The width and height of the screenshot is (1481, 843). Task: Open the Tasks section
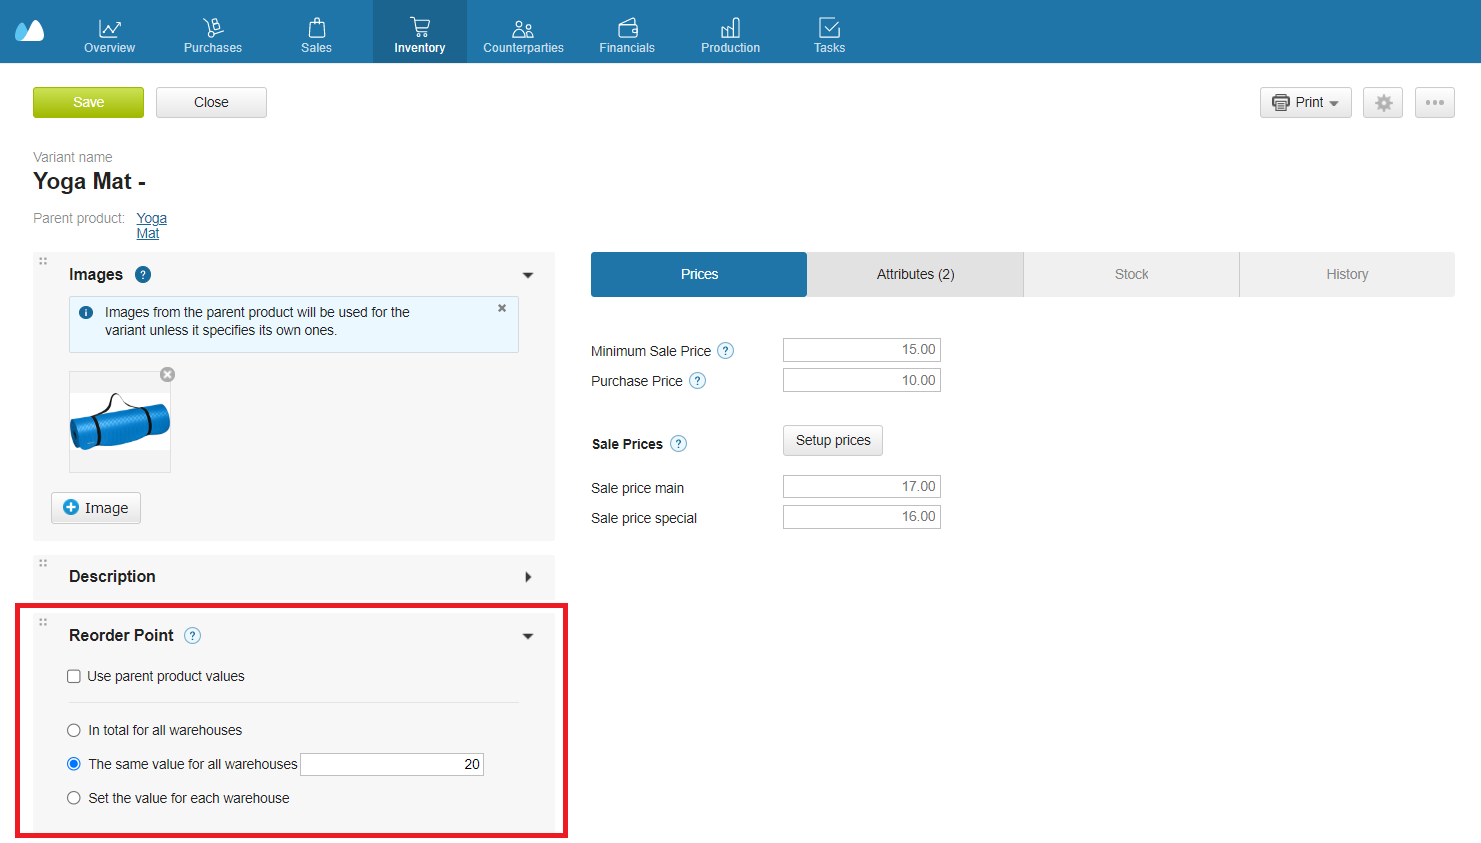pyautogui.click(x=829, y=36)
